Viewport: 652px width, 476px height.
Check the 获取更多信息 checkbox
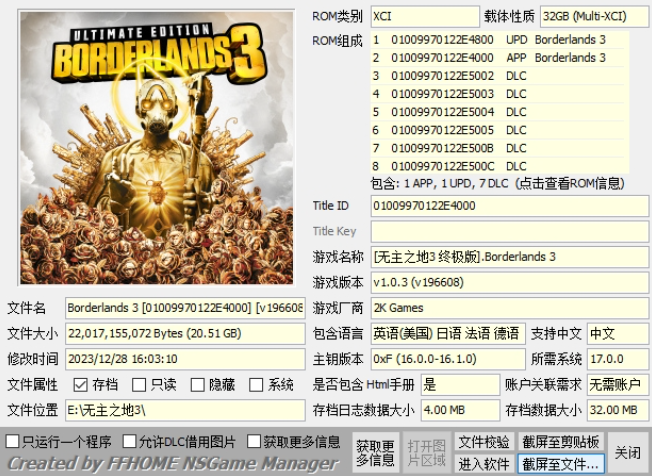coord(254,441)
